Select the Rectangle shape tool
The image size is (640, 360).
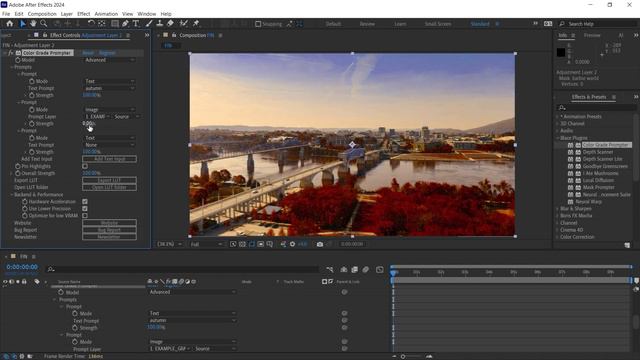click(x=115, y=24)
